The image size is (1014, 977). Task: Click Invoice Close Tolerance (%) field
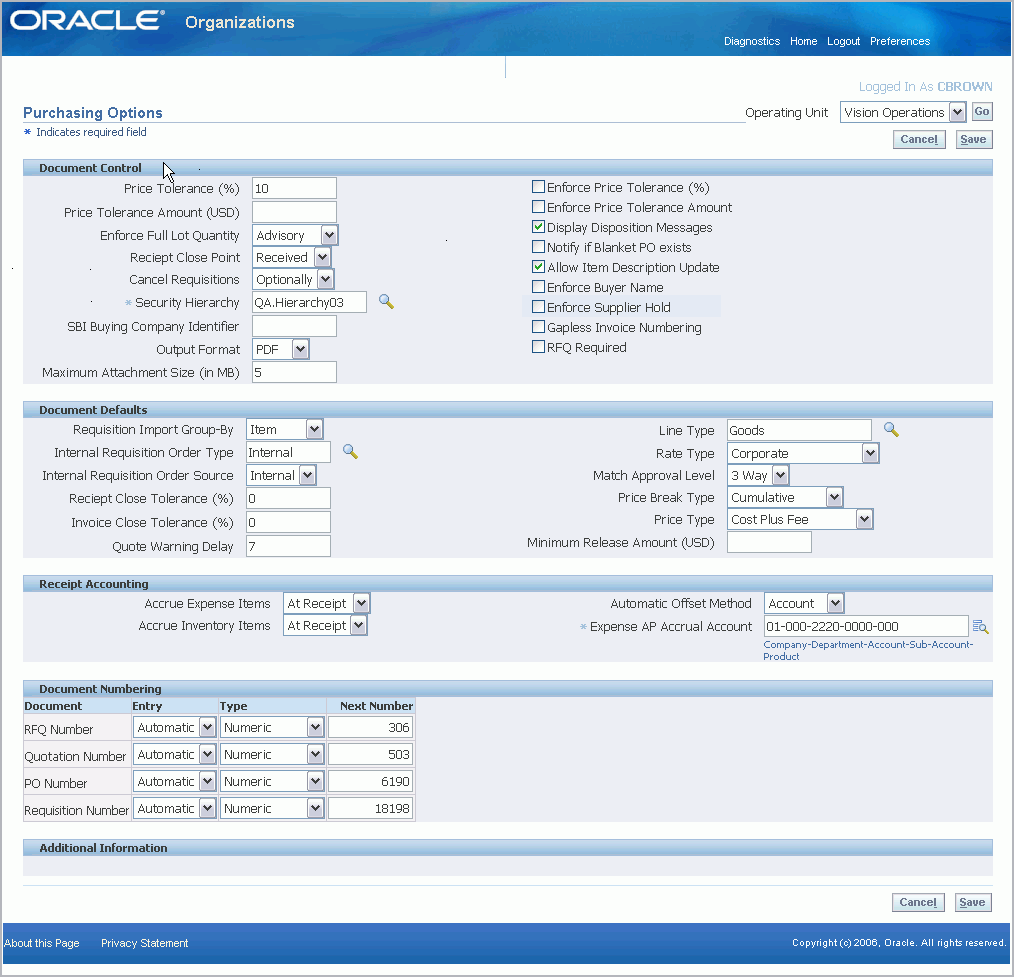pyautogui.click(x=288, y=522)
